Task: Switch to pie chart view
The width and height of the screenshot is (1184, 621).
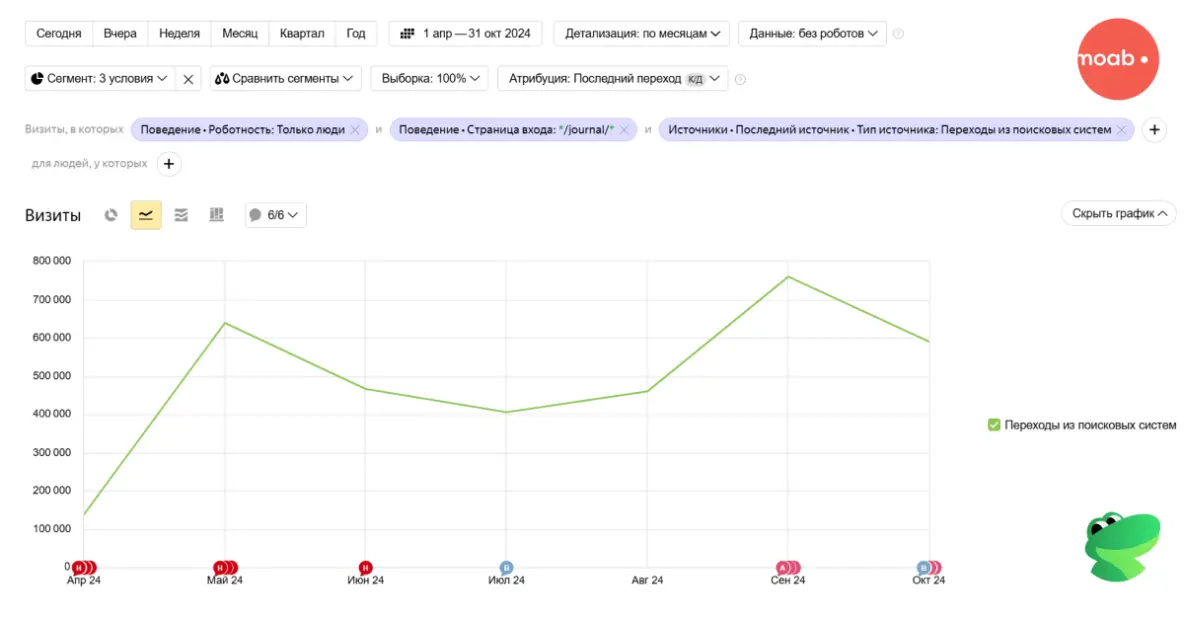Action: coord(112,215)
